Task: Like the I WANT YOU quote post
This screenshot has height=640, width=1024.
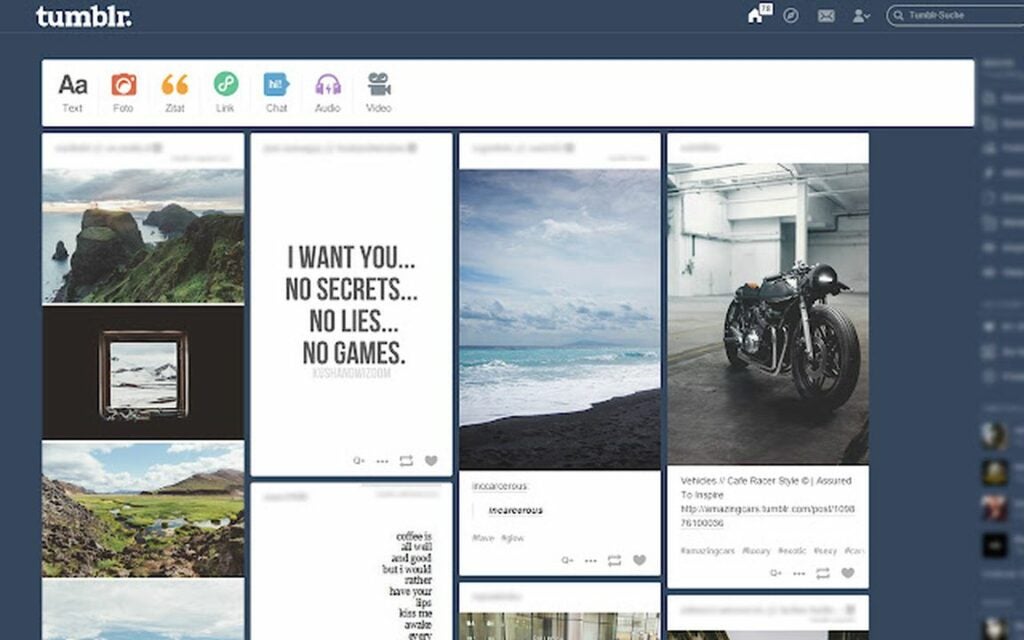Action: [430, 461]
